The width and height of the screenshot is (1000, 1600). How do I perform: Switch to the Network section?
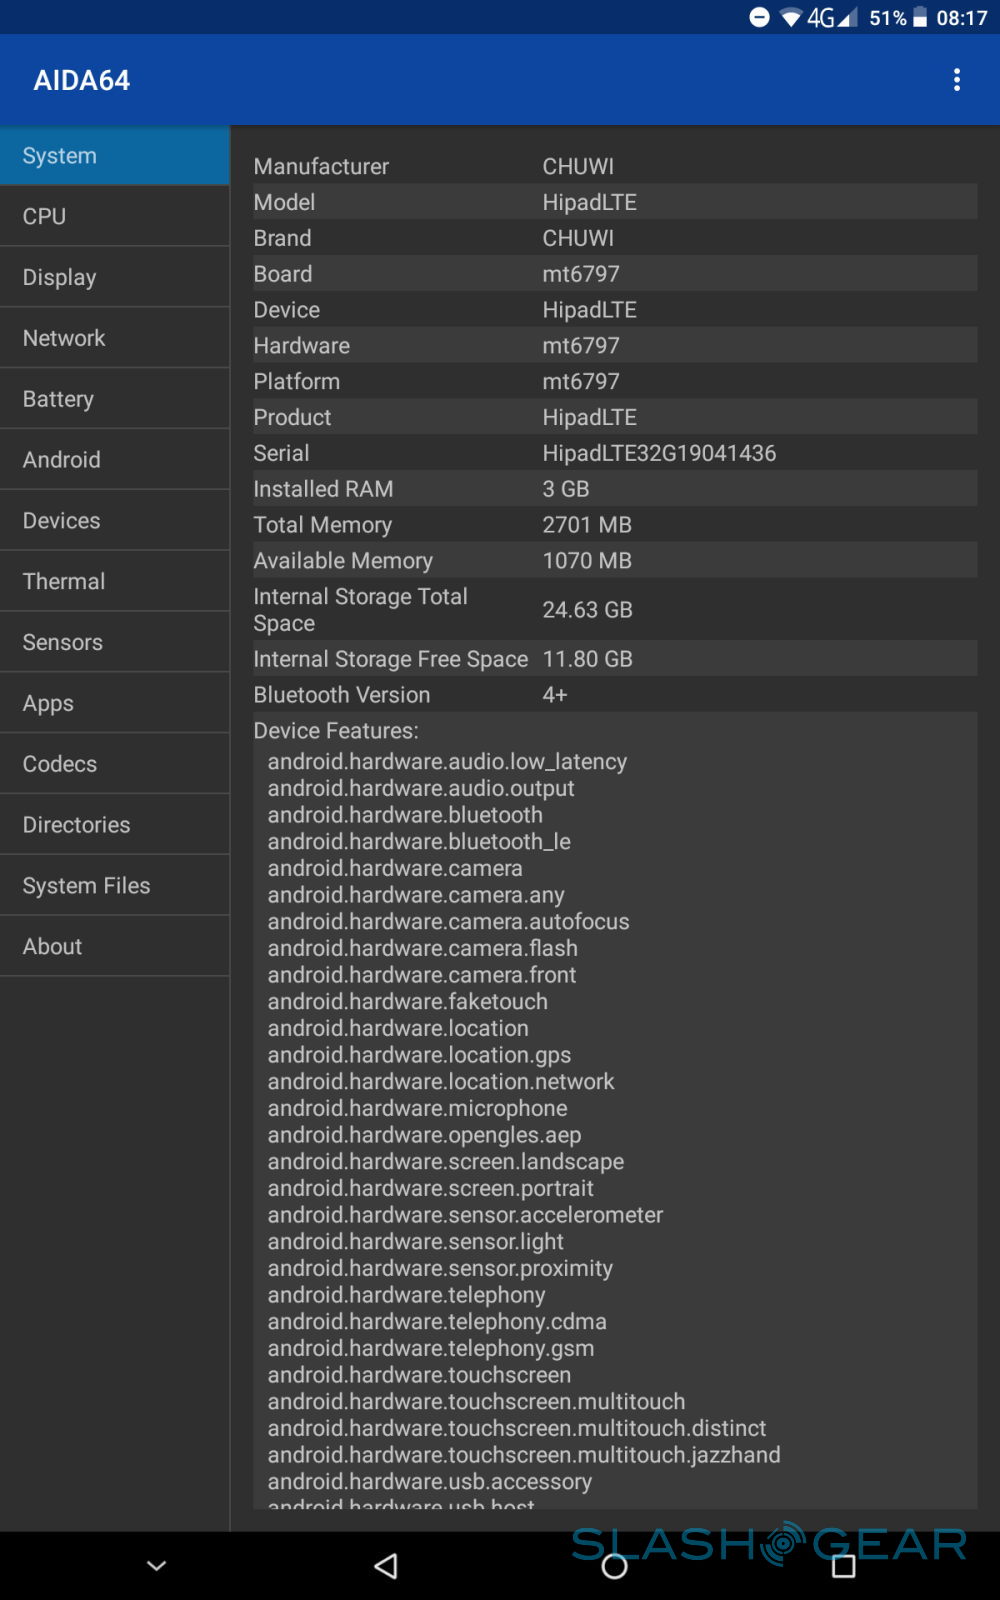tap(115, 338)
